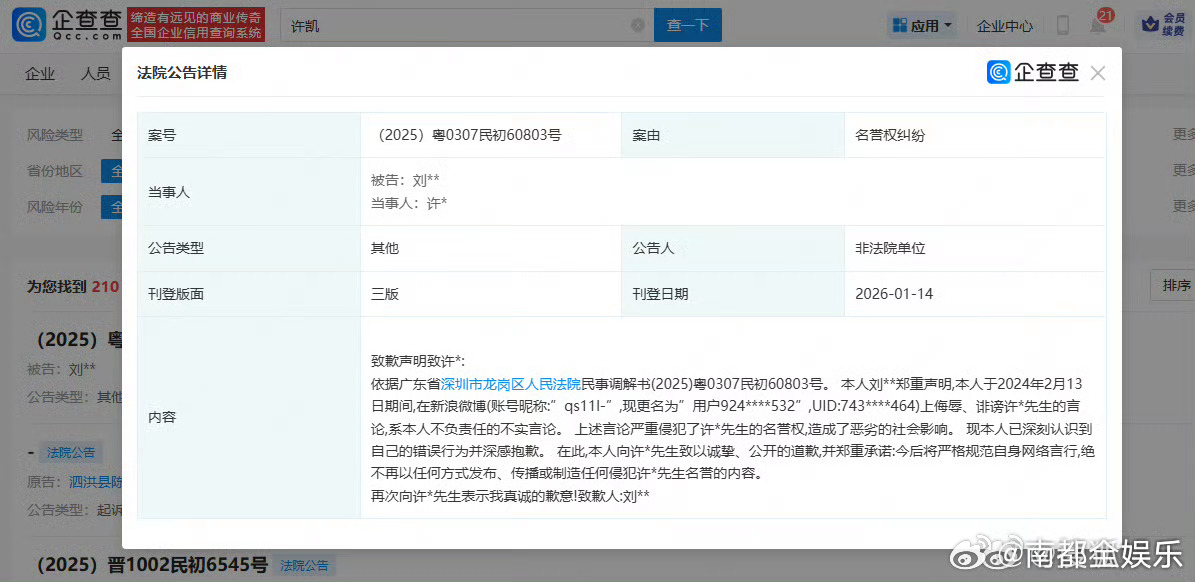Open the 应用 dropdown menu
The width and height of the screenshot is (1195, 582).
pyautogui.click(x=922, y=24)
